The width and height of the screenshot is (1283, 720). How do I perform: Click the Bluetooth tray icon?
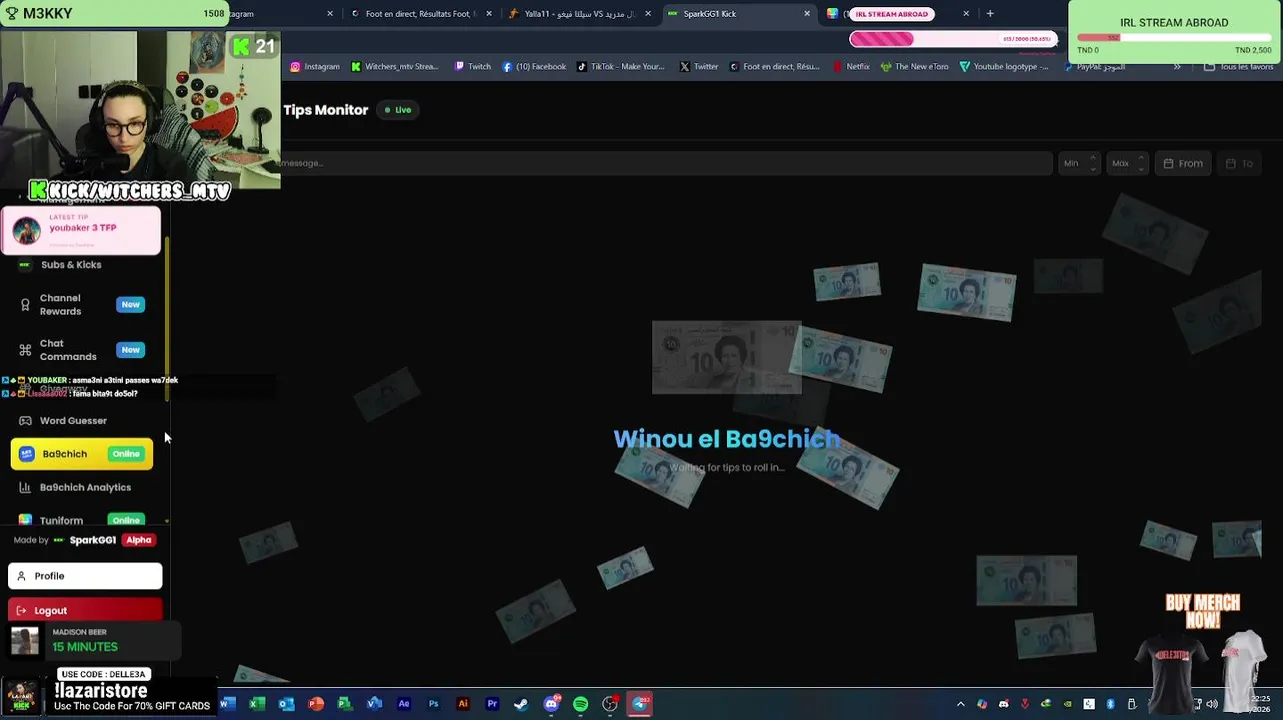[1110, 704]
